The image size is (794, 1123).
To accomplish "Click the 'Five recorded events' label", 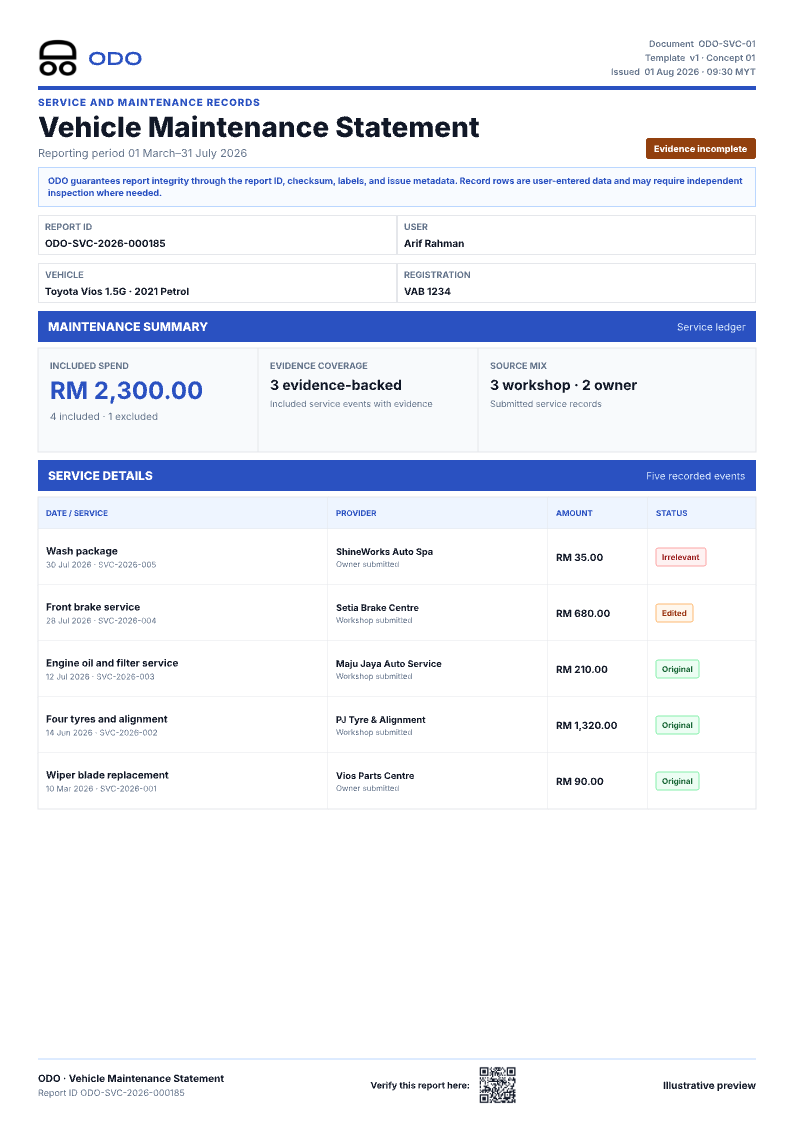I will tap(695, 476).
